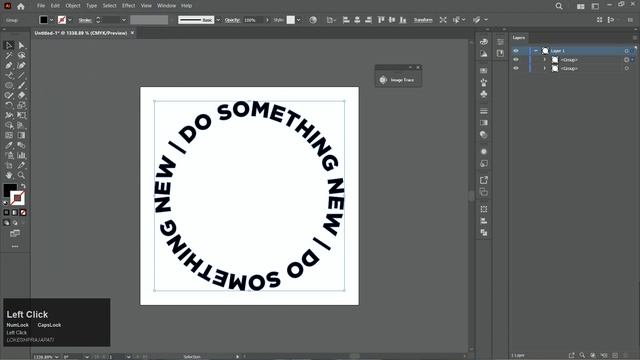Hide Layer 1 with eye icon
This screenshot has height=360, width=640.
tap(516, 51)
